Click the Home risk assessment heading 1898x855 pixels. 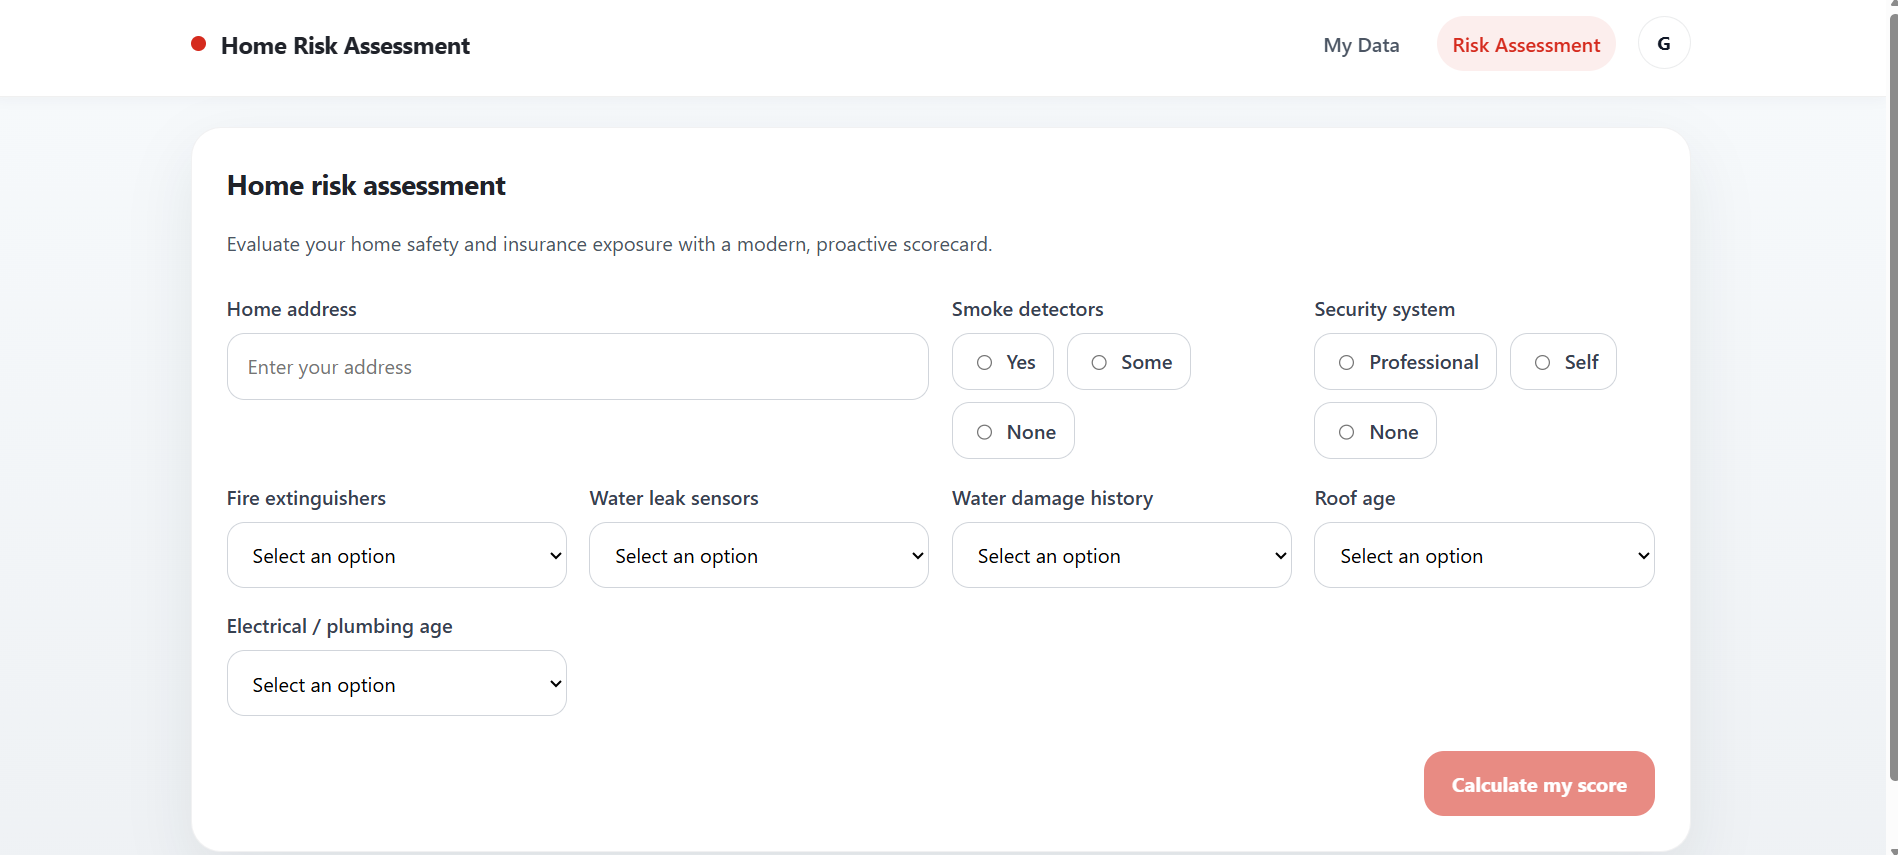[x=366, y=186]
